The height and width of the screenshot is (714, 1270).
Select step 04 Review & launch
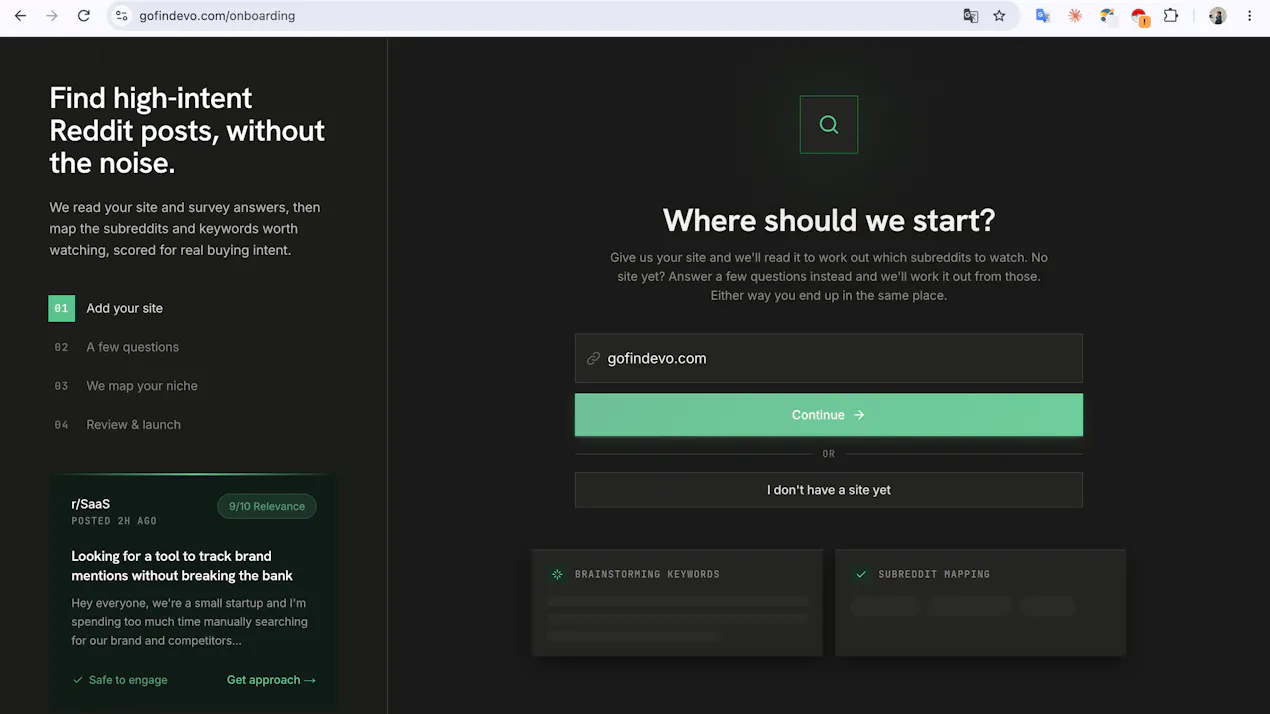point(117,425)
